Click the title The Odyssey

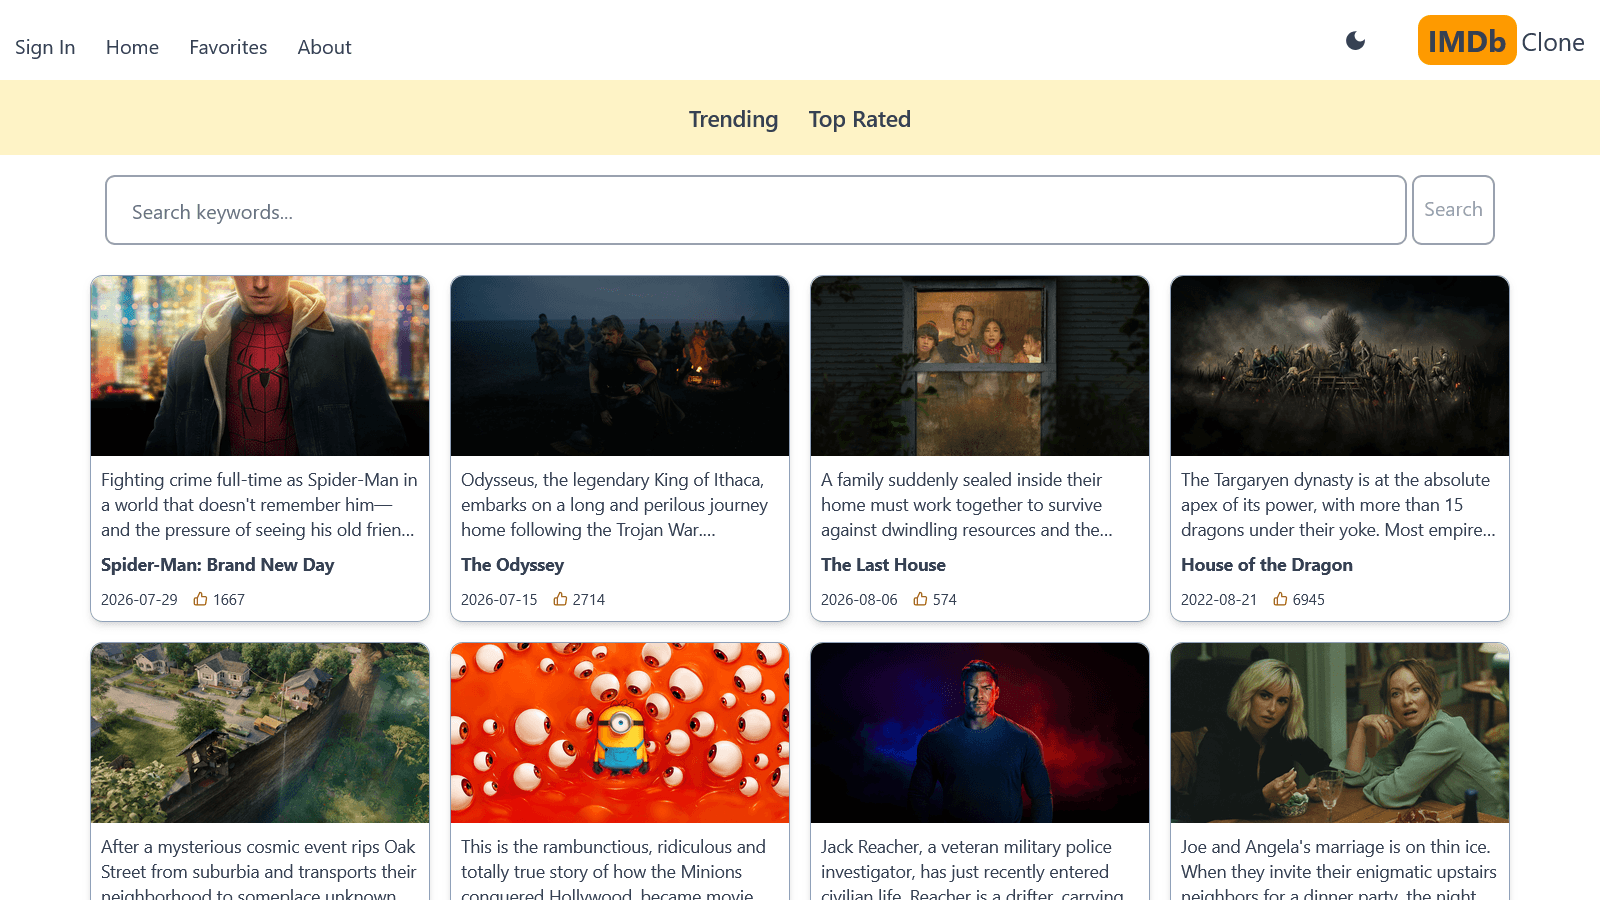tap(512, 565)
